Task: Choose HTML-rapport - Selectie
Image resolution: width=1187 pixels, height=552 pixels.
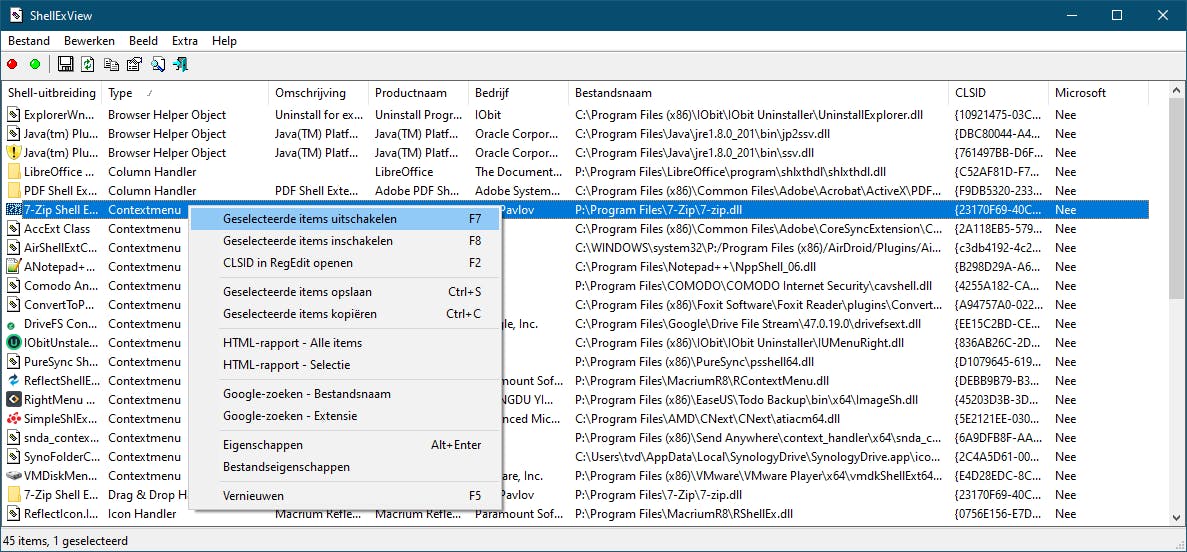Action: click(344, 365)
